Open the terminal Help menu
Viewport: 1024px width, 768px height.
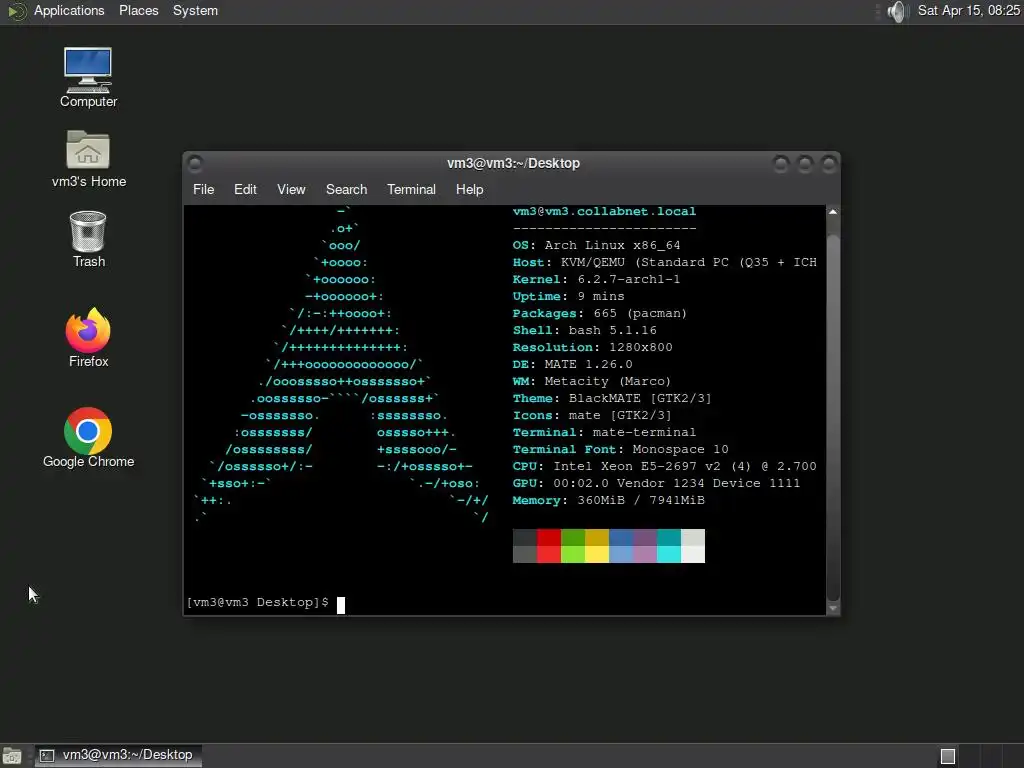pyautogui.click(x=469, y=189)
